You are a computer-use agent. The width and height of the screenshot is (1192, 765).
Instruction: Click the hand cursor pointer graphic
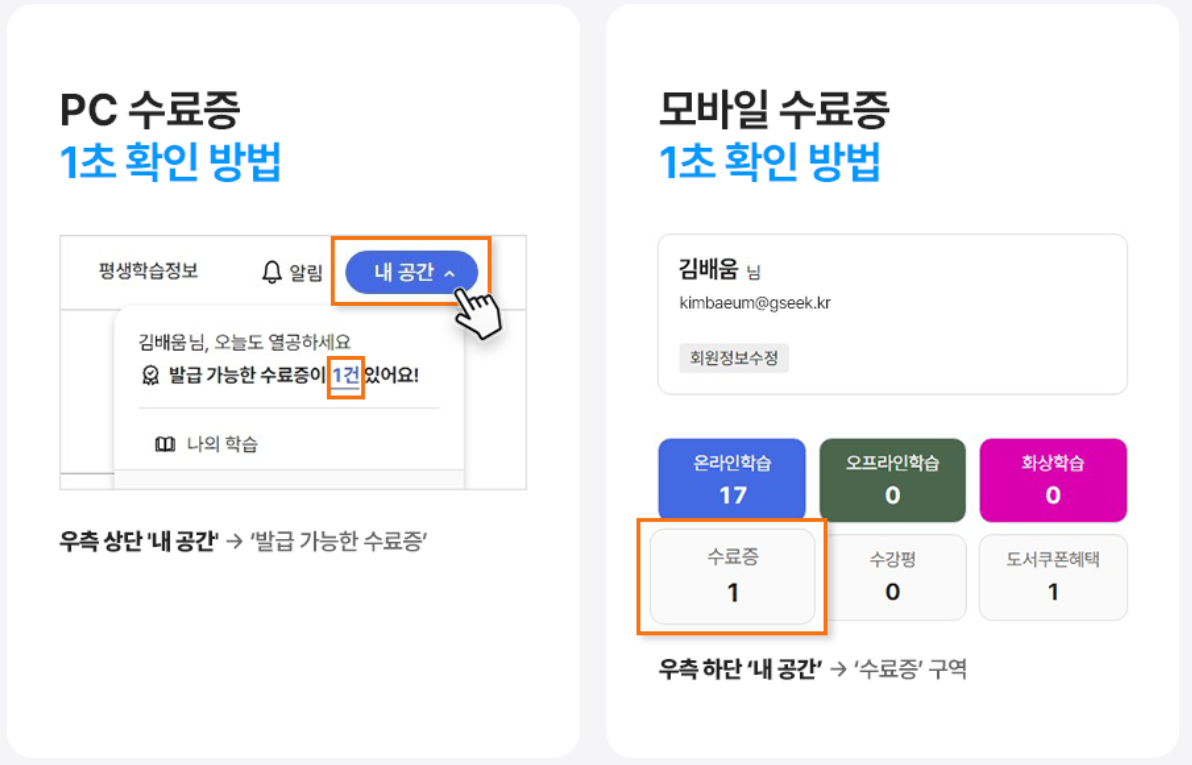478,313
